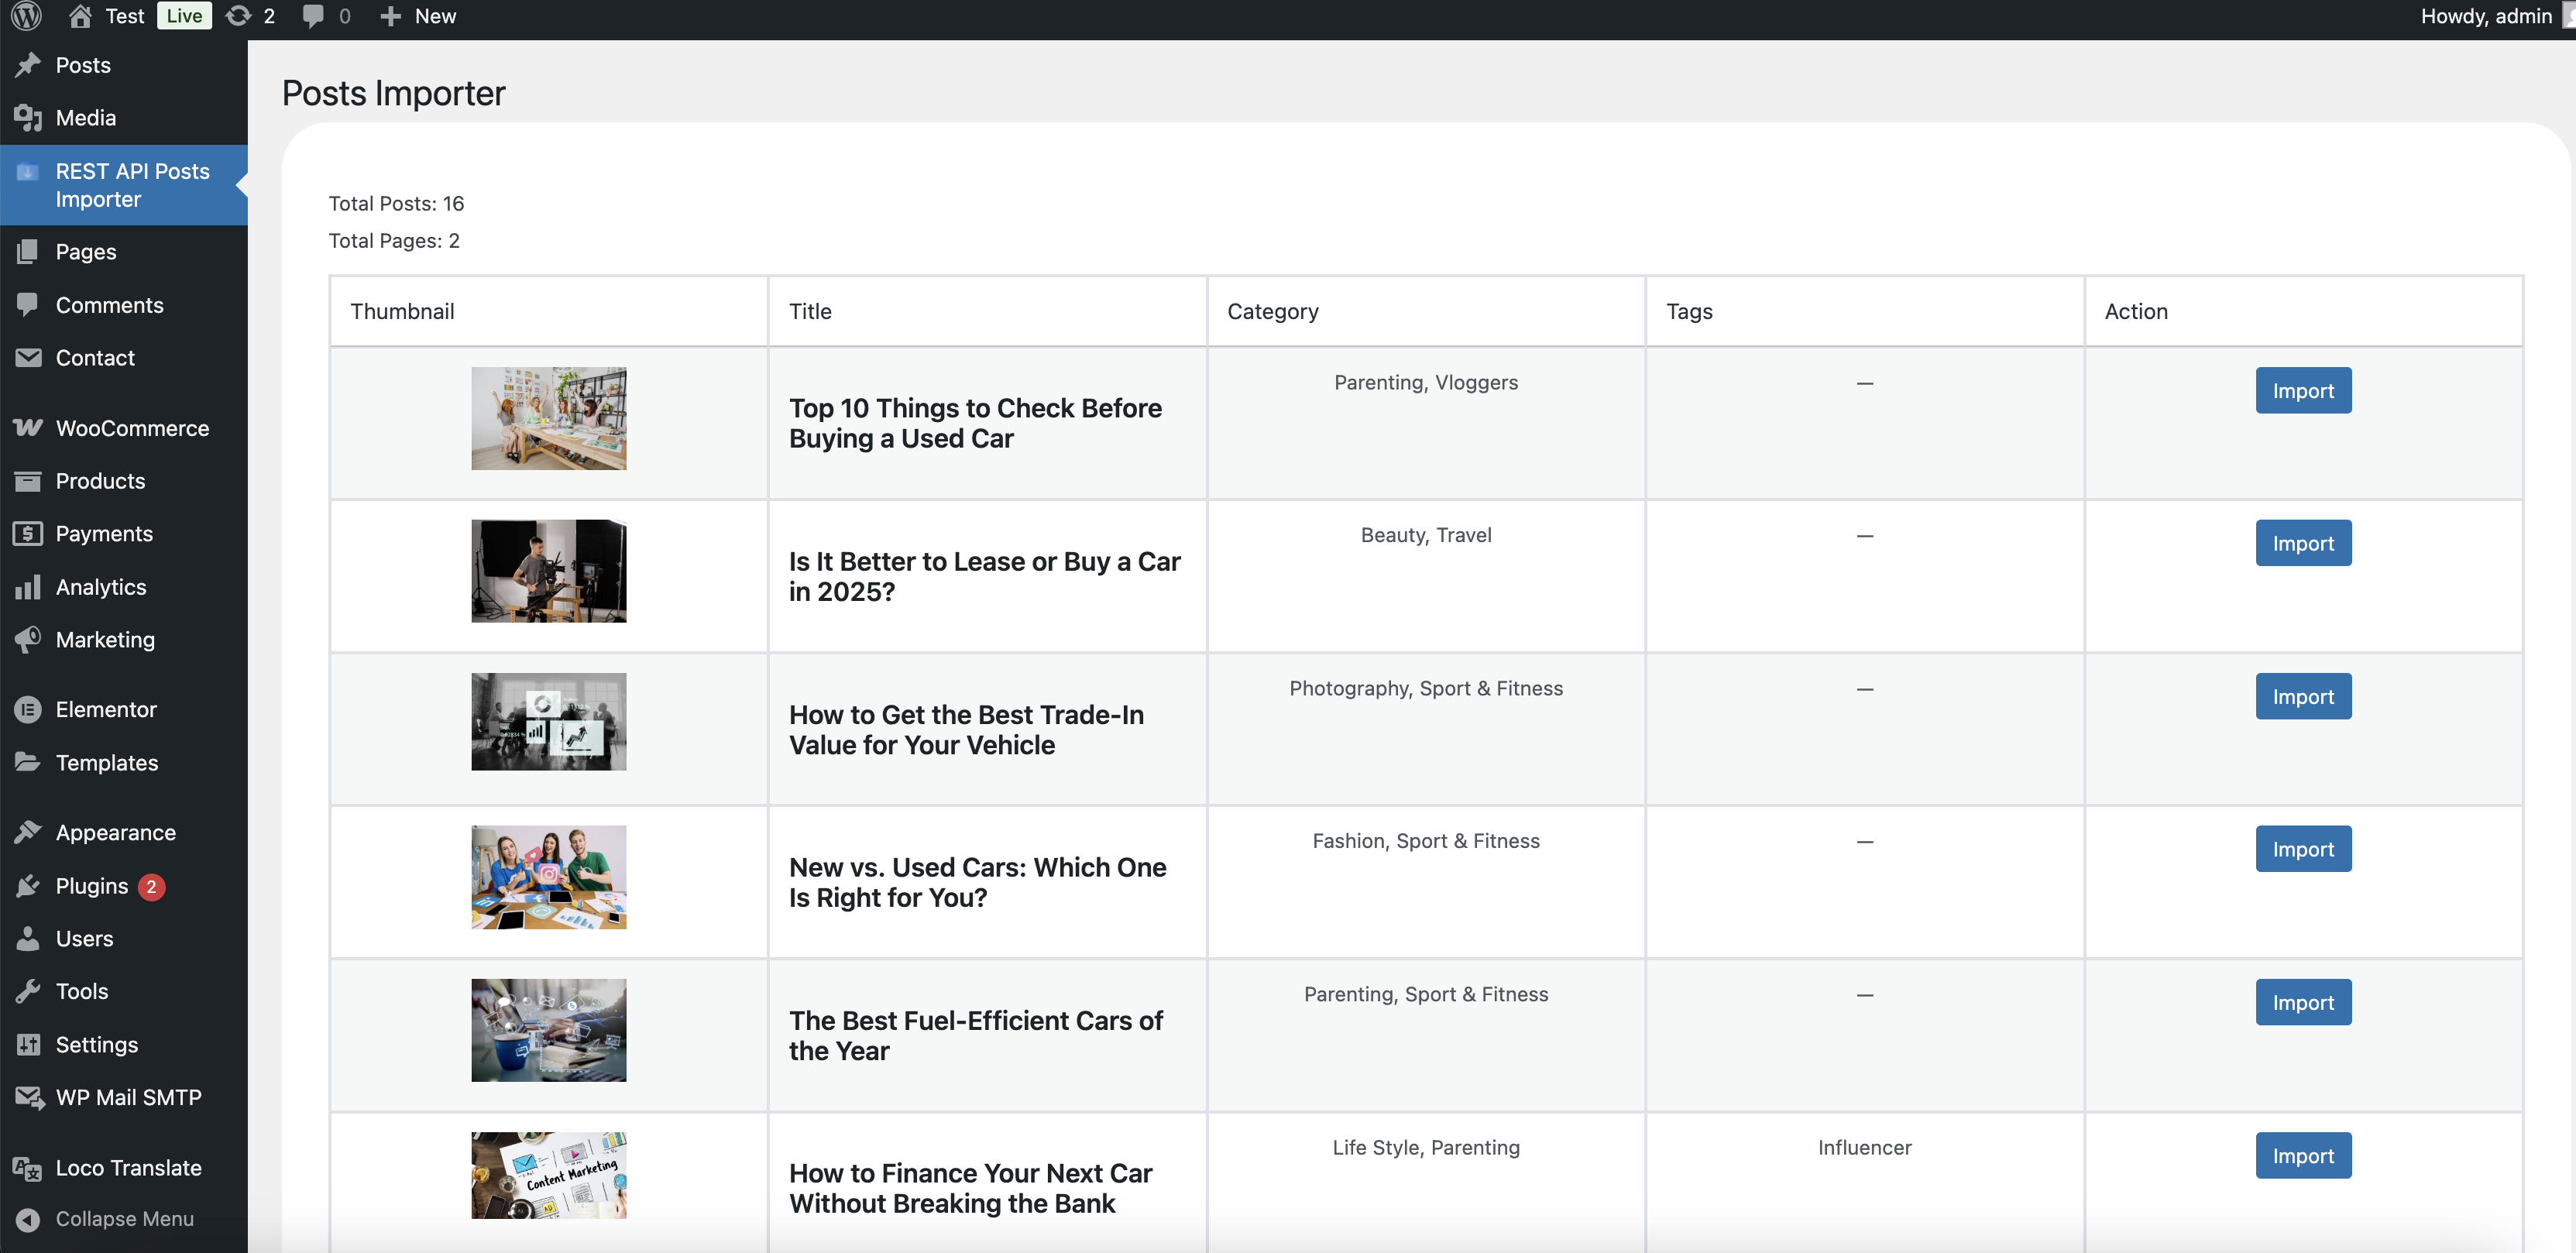Open the Elementor panel

[107, 709]
